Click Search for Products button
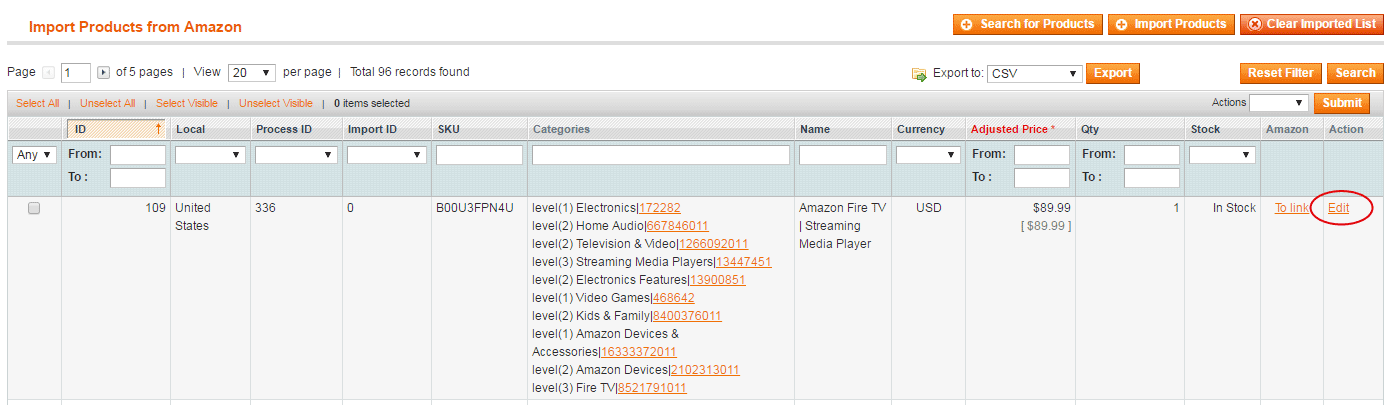The image size is (1397, 405). [x=1028, y=24]
